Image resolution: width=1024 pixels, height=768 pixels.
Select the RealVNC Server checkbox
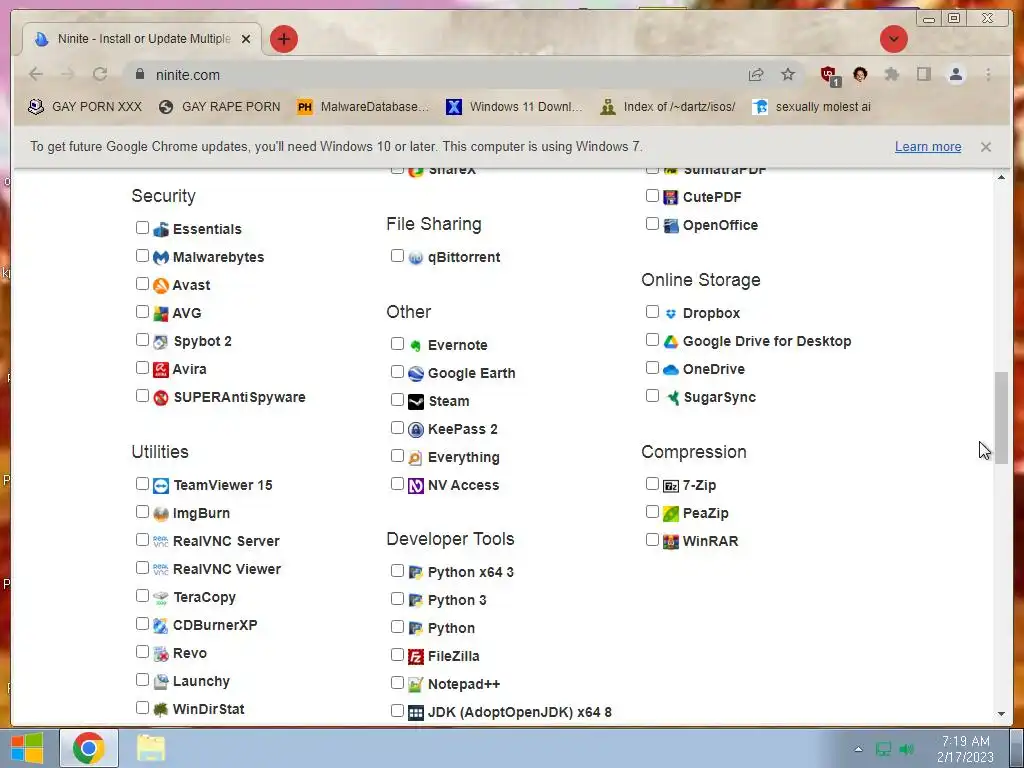coord(142,539)
